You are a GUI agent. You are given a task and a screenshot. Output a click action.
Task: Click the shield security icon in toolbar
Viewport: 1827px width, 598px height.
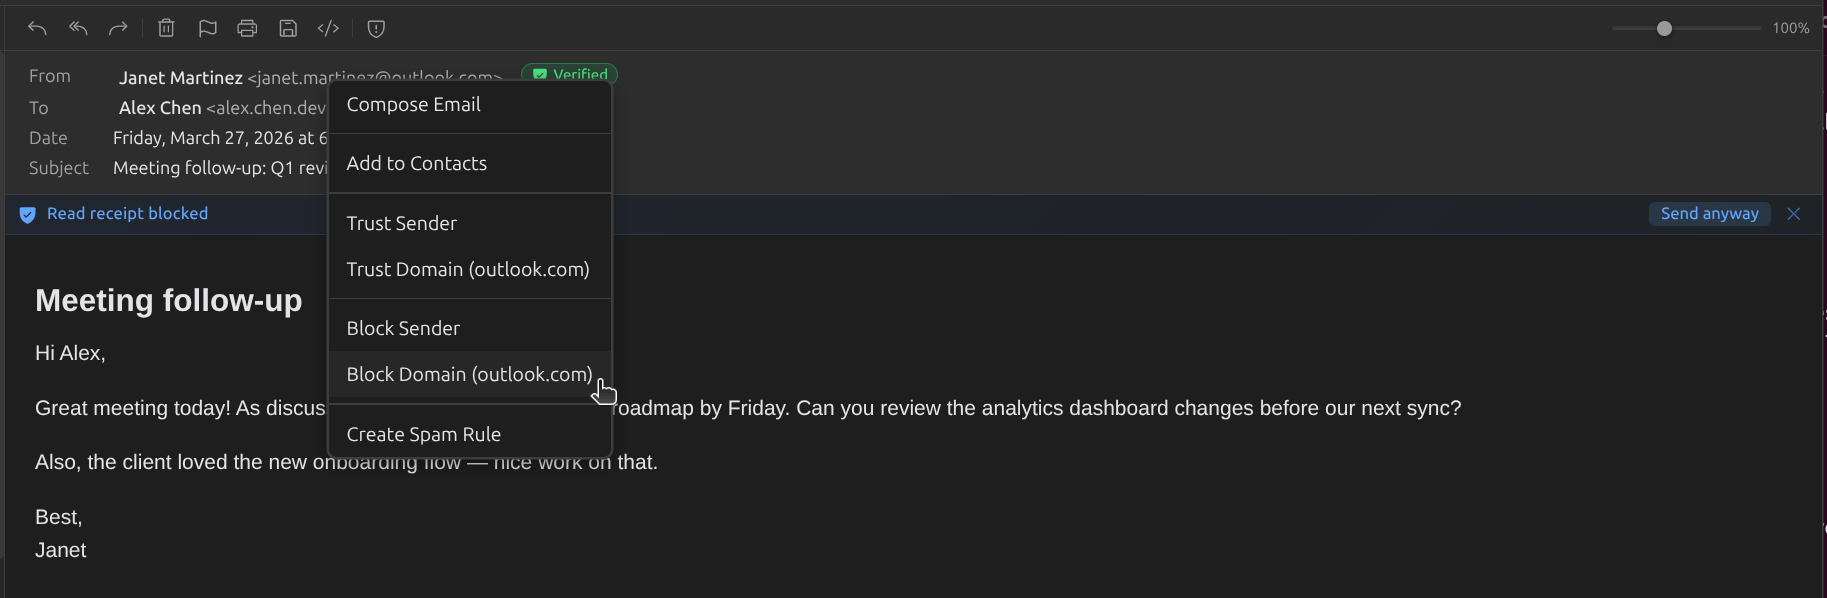point(376,28)
